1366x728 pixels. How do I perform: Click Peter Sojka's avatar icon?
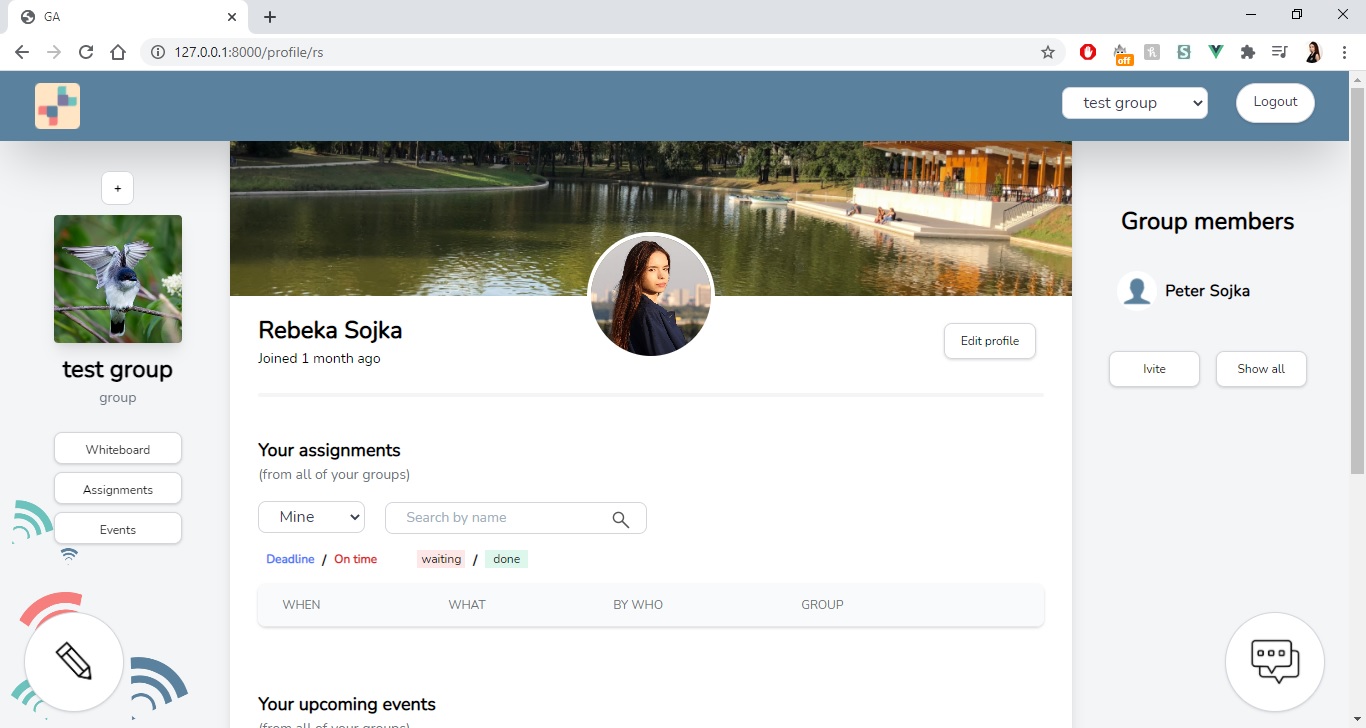pos(1136,291)
